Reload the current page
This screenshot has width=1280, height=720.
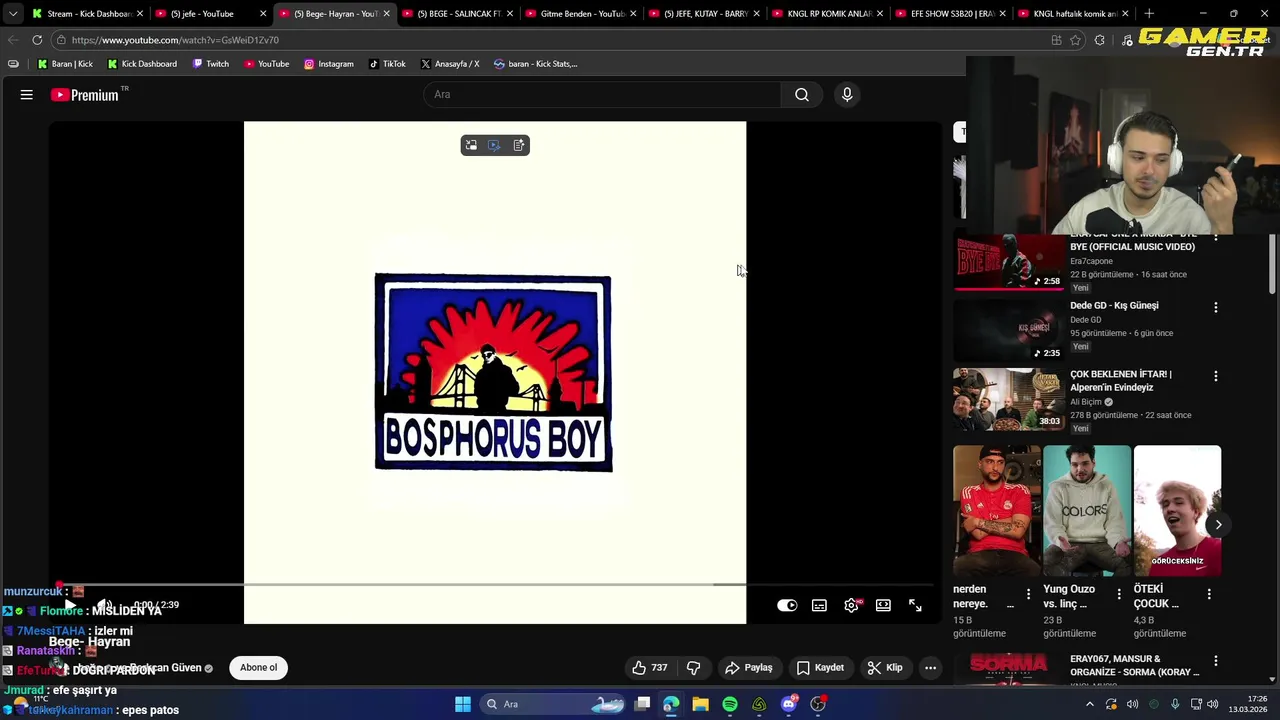[37, 40]
